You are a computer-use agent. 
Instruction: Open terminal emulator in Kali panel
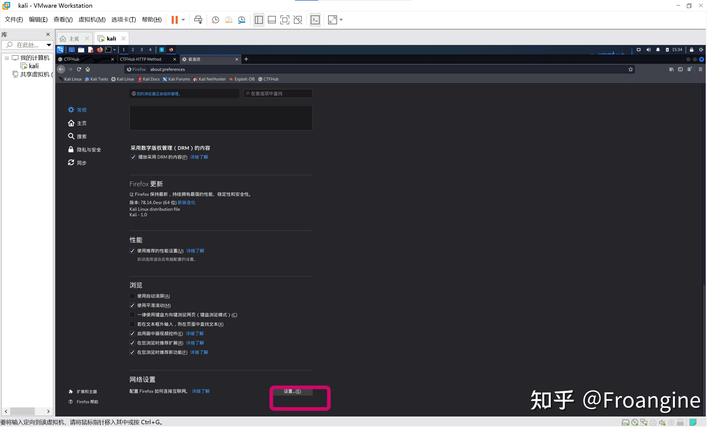[108, 50]
